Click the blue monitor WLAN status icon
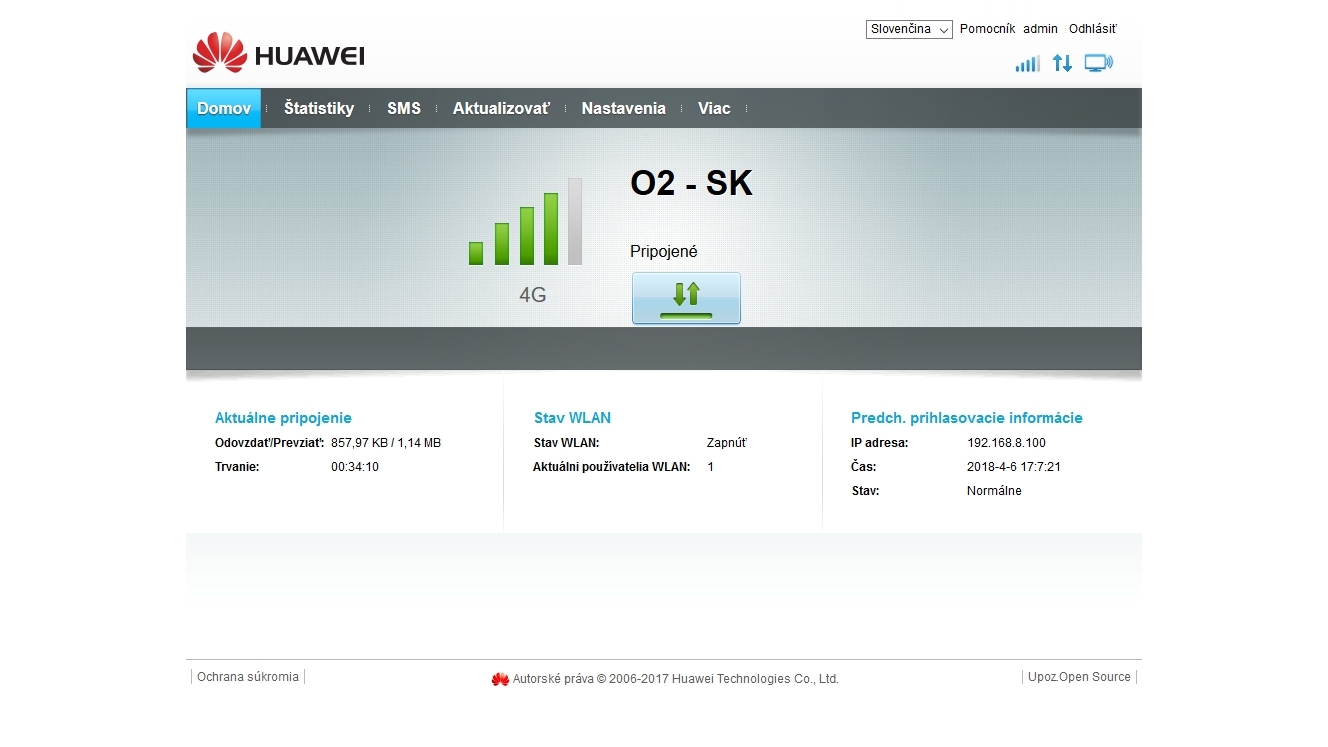 tap(1098, 64)
